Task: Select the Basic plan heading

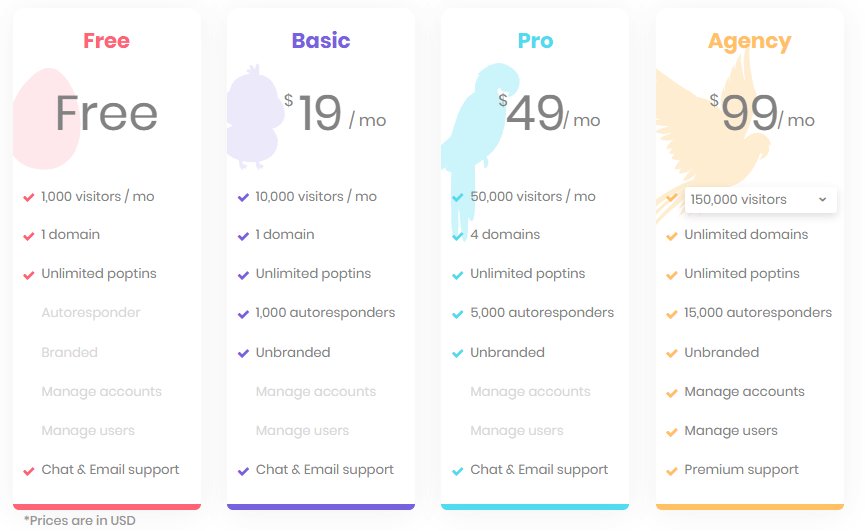Action: pyautogui.click(x=321, y=41)
